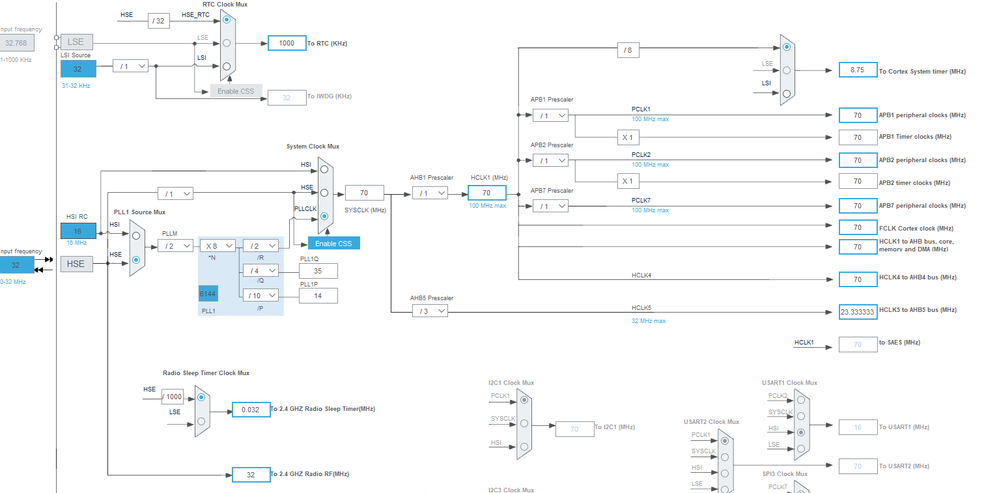This screenshot has width=999, height=493.
Task: Click the APB7 peripheral clocks field
Action: click(x=858, y=206)
